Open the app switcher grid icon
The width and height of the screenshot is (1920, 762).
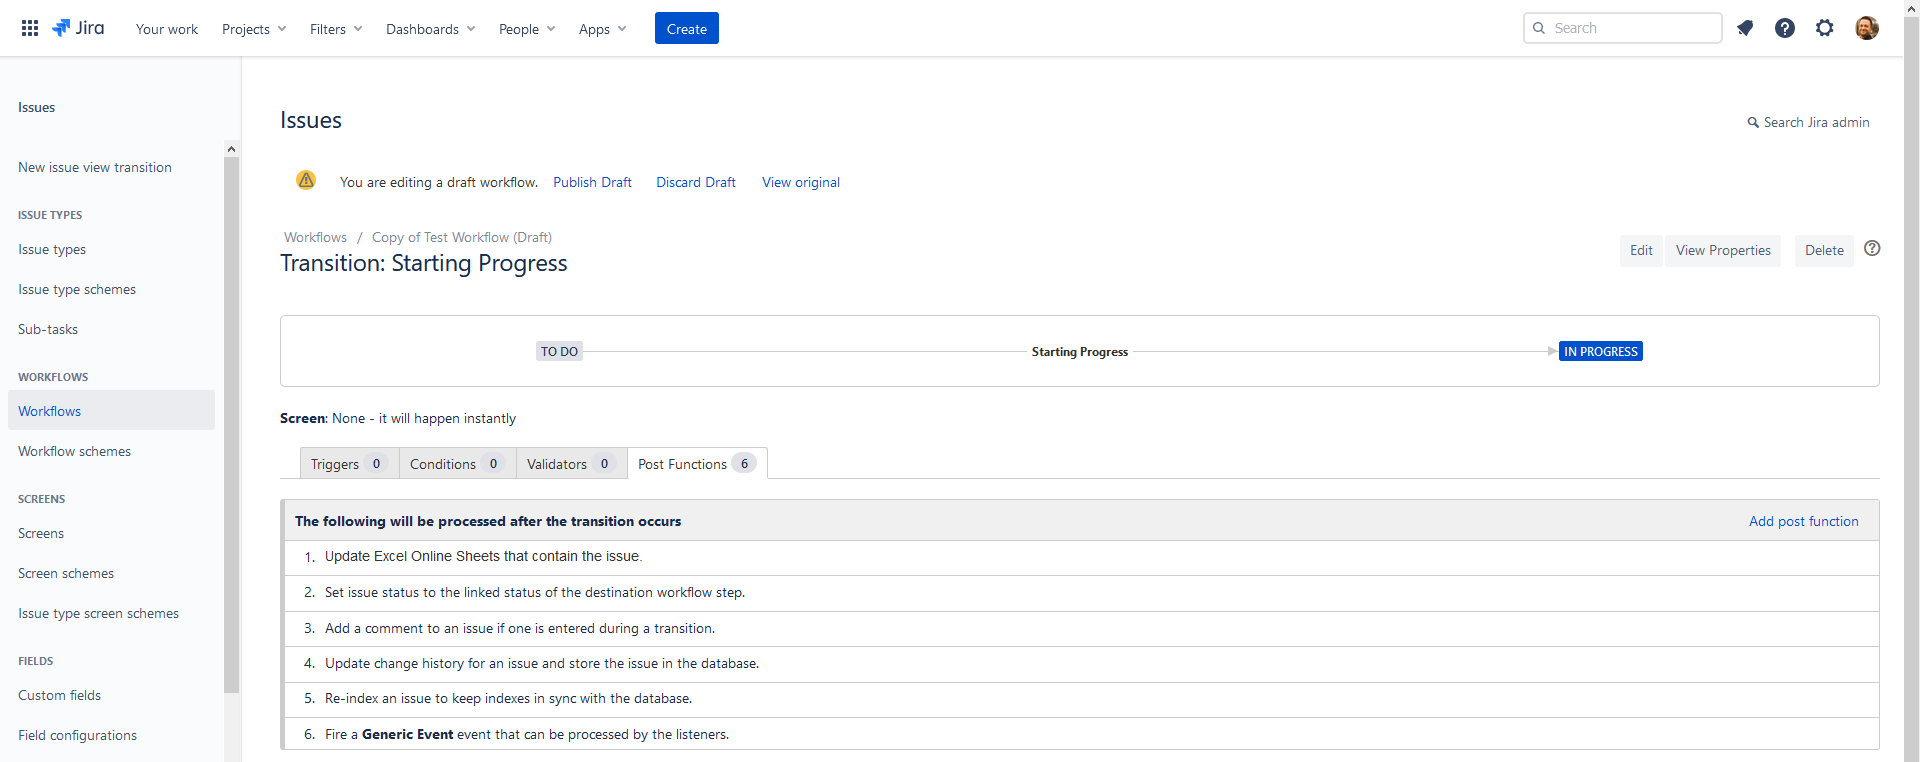click(x=30, y=28)
